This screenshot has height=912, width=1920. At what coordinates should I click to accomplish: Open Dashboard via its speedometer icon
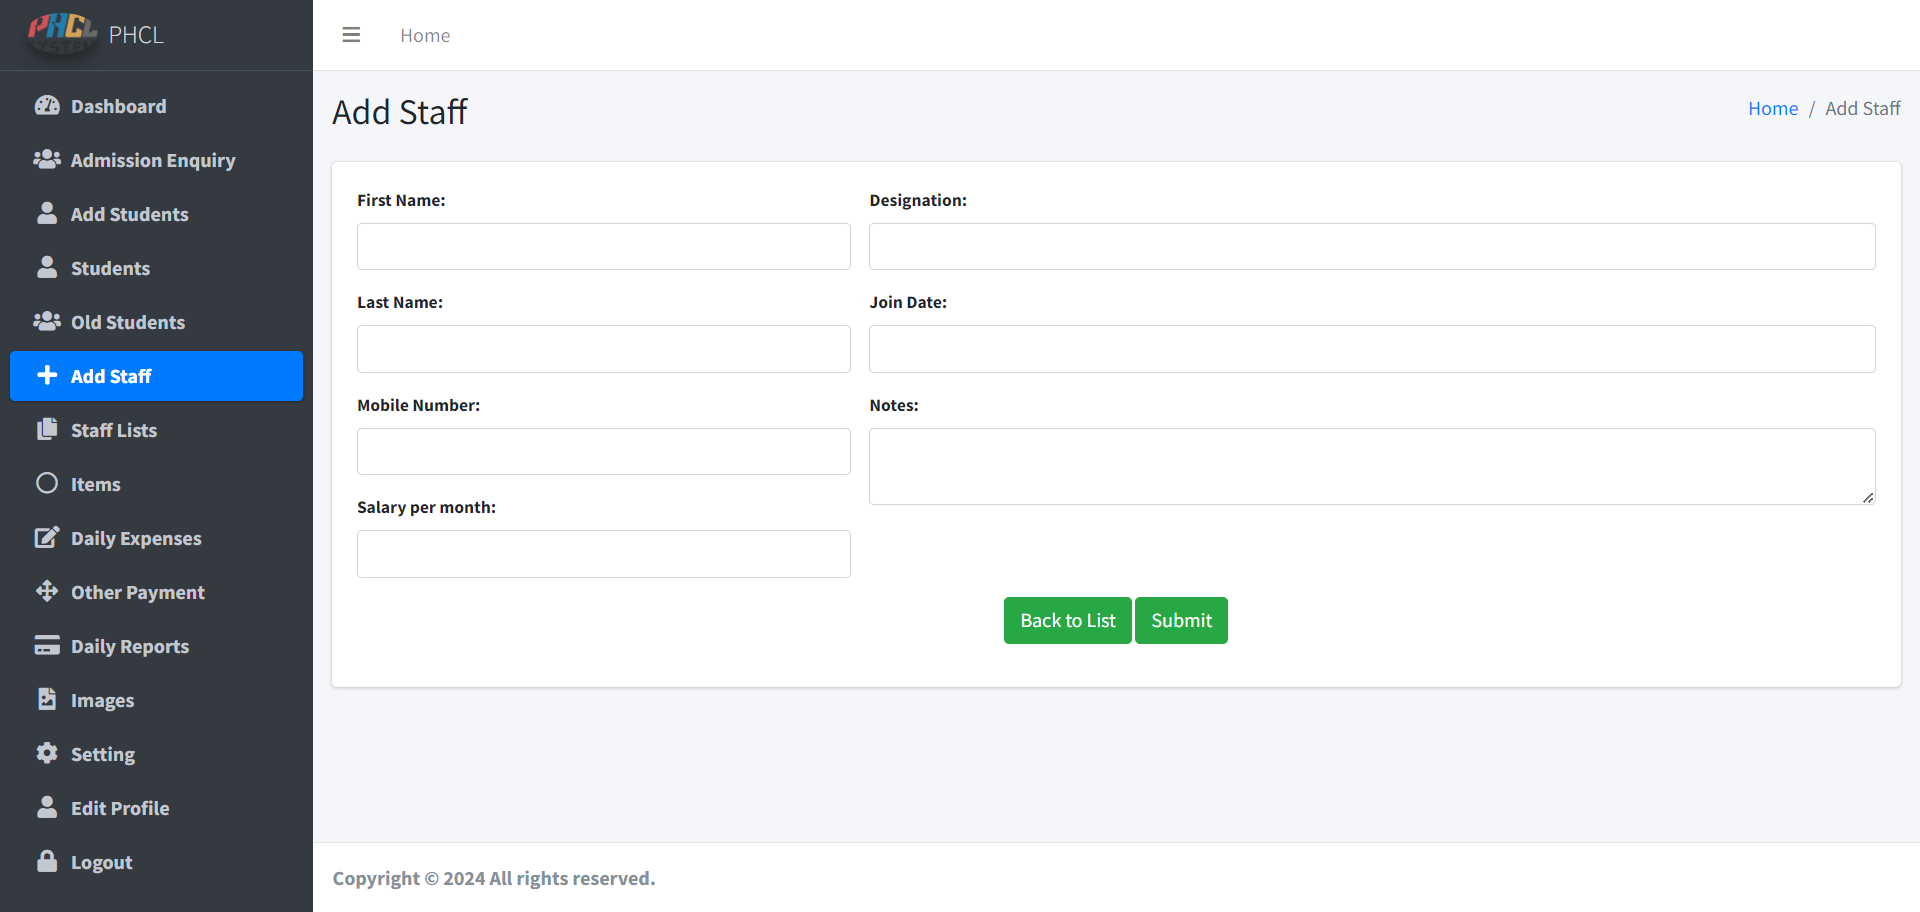(47, 106)
